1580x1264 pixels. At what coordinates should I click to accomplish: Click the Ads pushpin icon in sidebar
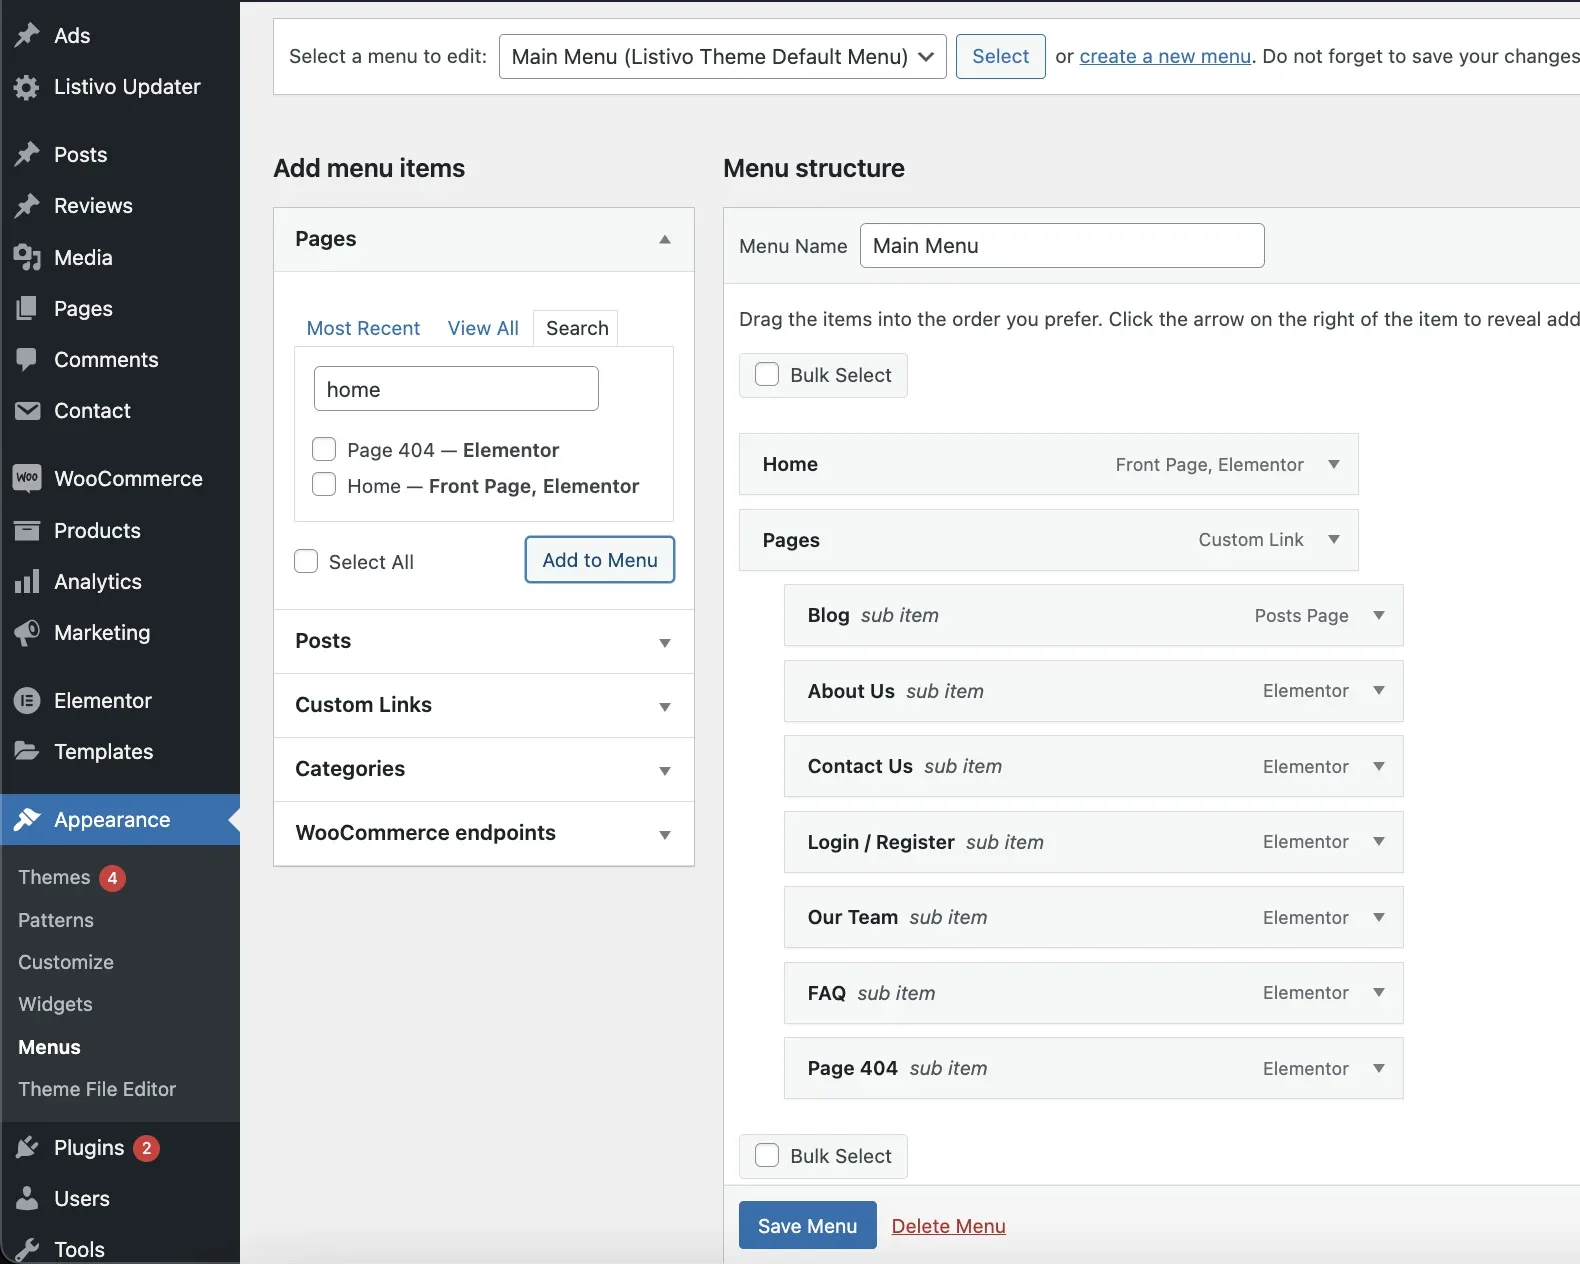(27, 35)
